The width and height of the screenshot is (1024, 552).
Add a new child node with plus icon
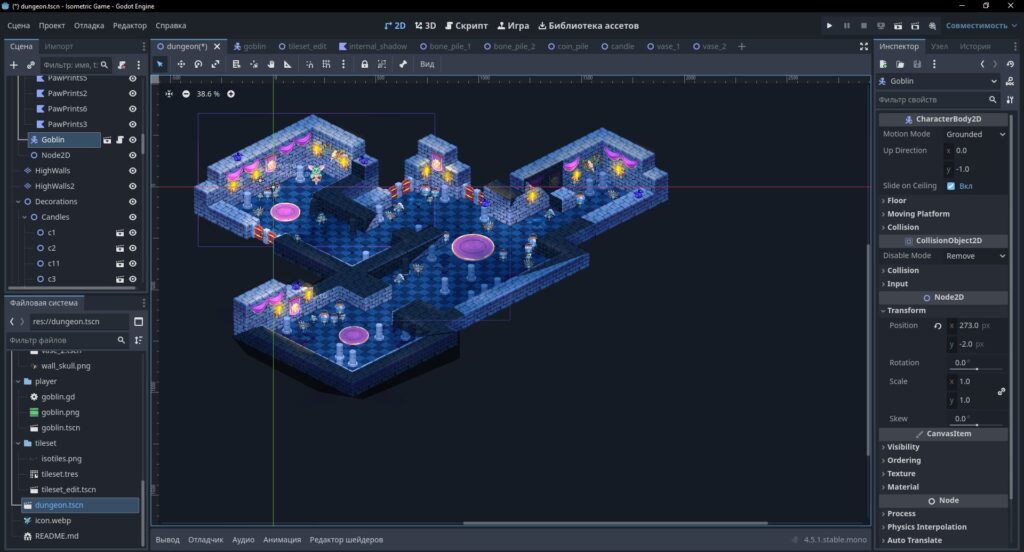point(14,65)
